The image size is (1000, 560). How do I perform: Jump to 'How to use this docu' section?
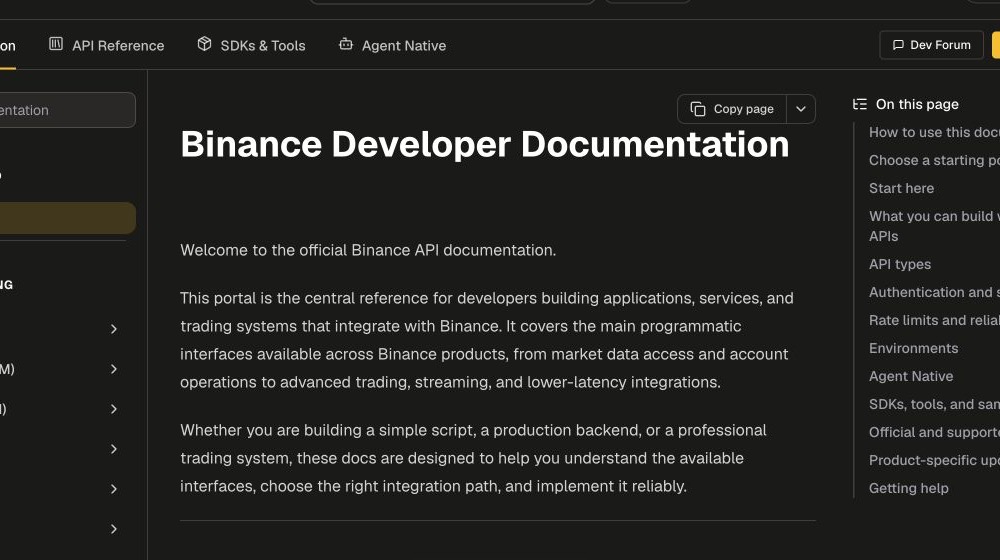click(934, 132)
